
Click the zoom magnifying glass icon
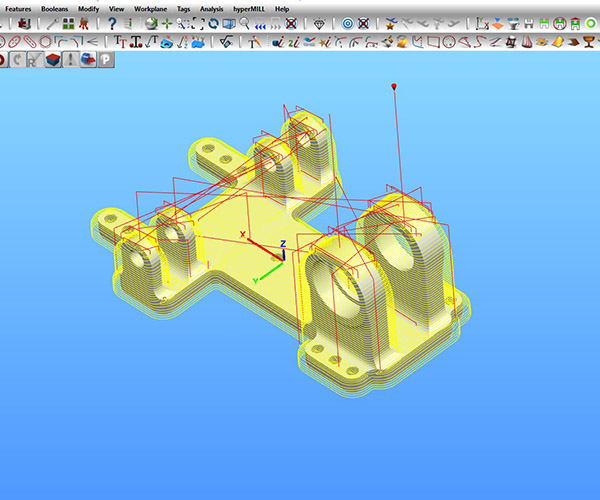[x=244, y=23]
